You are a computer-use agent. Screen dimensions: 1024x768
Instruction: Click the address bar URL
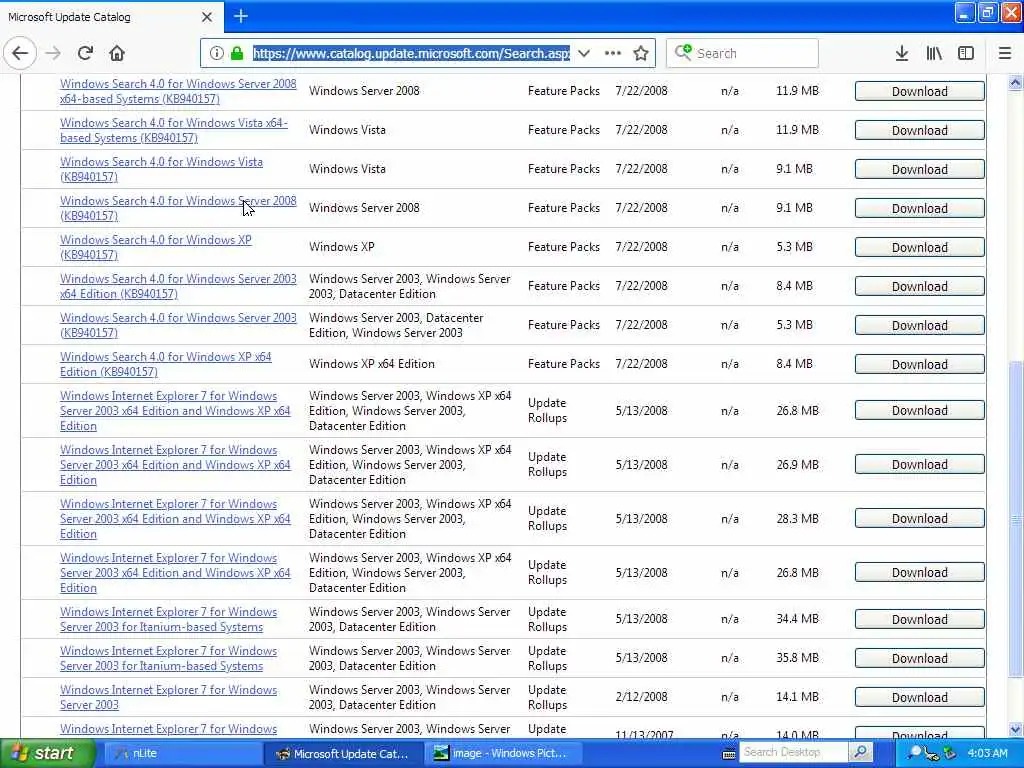[x=411, y=54]
